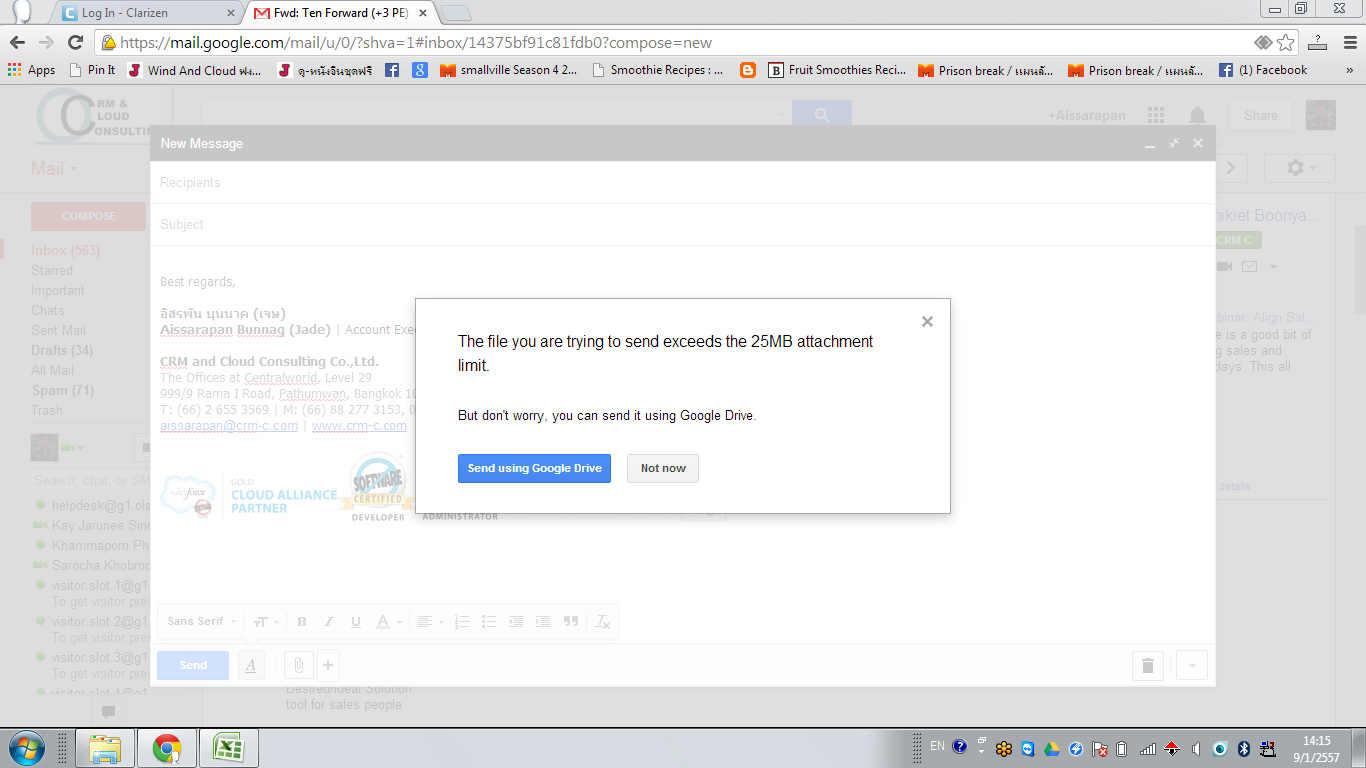This screenshot has height=768, width=1366.
Task: Toggle underline formatting in compose toolbar
Action: click(355, 621)
